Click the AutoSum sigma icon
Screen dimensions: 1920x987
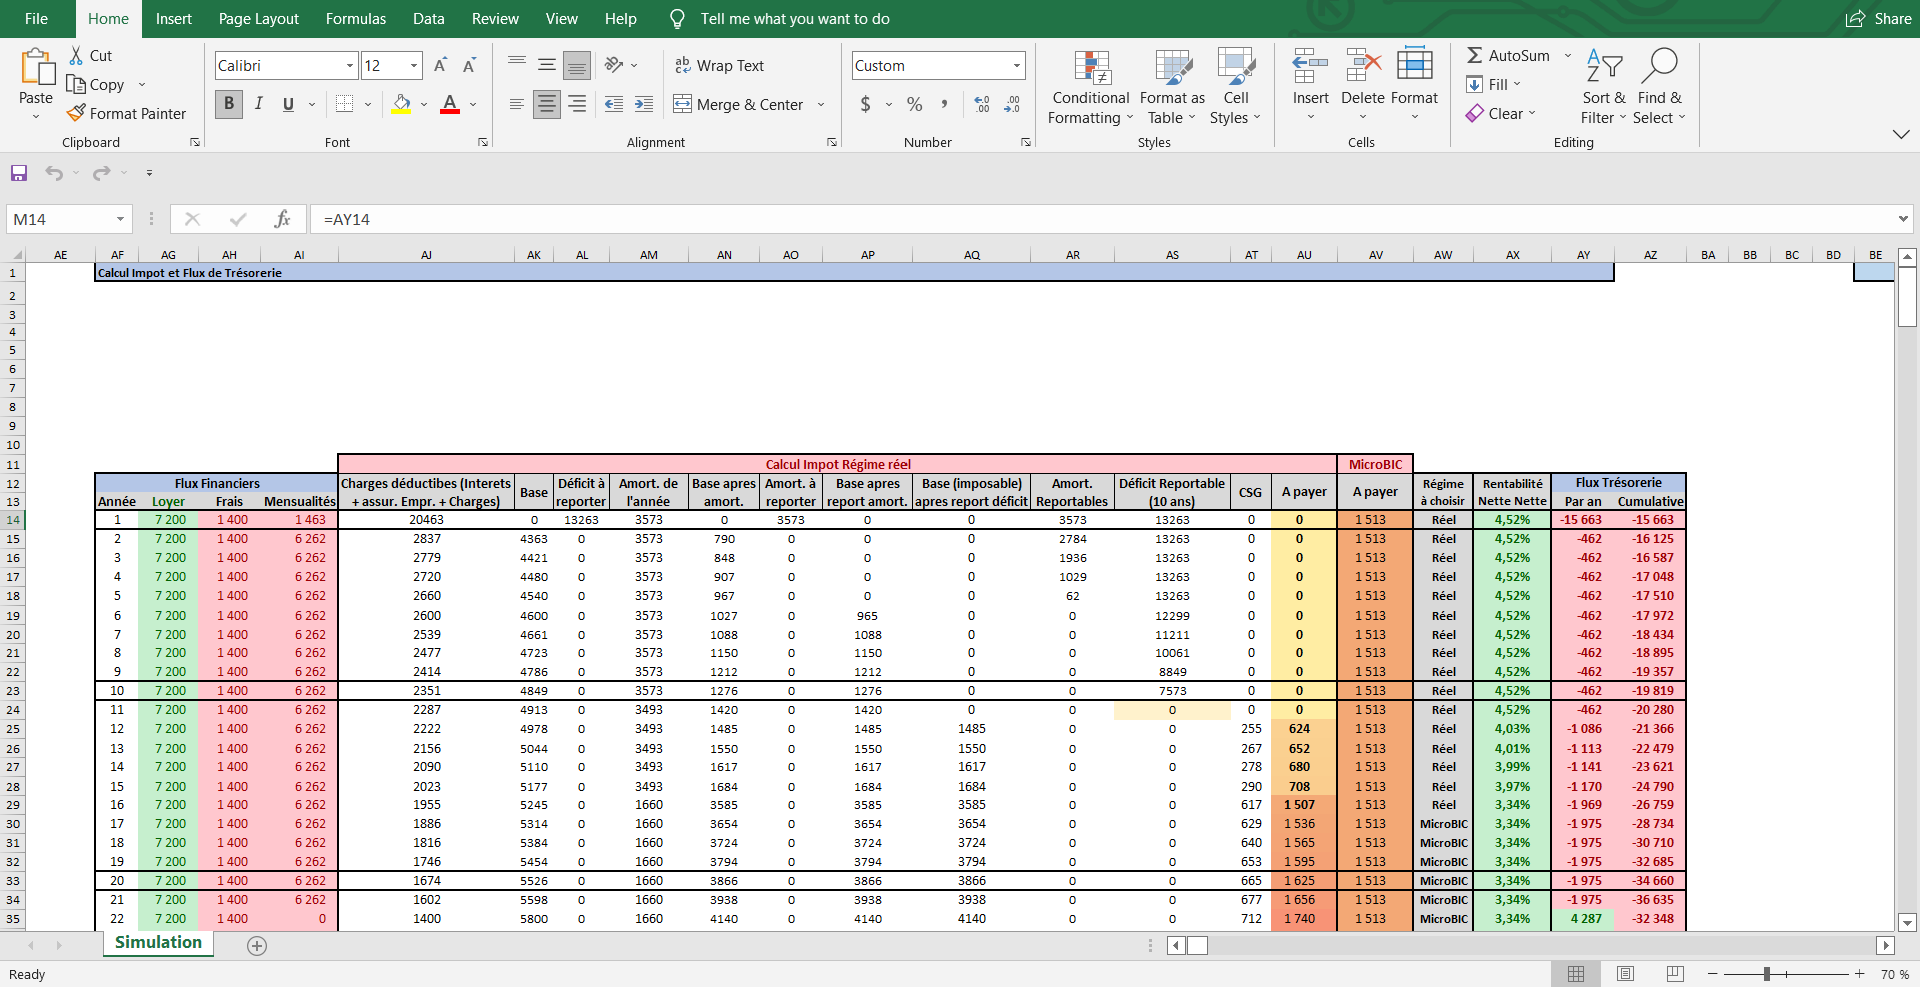tap(1475, 56)
